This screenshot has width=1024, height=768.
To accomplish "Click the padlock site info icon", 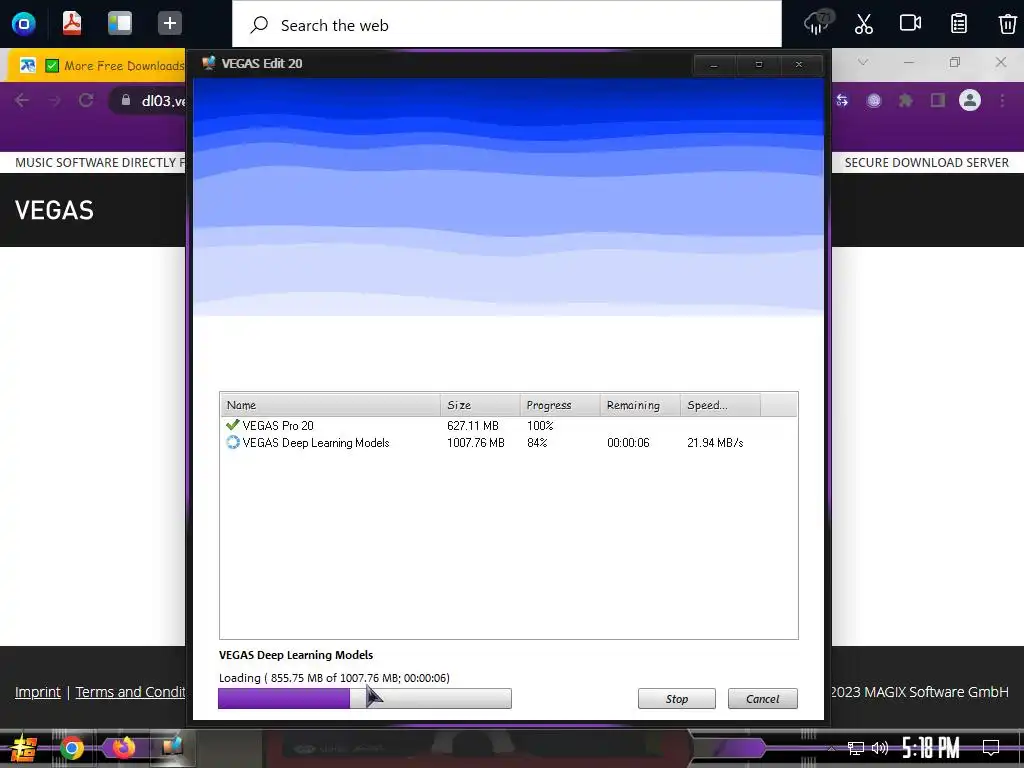I will (125, 99).
